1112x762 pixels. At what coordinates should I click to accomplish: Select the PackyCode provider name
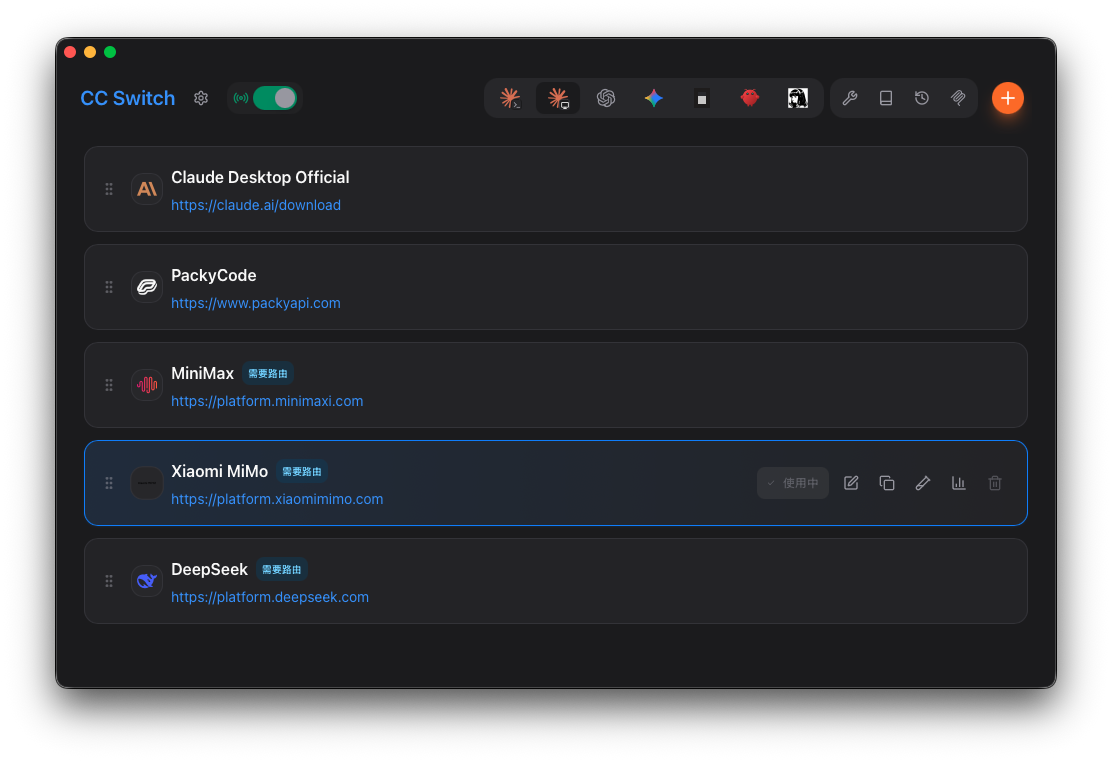(213, 275)
